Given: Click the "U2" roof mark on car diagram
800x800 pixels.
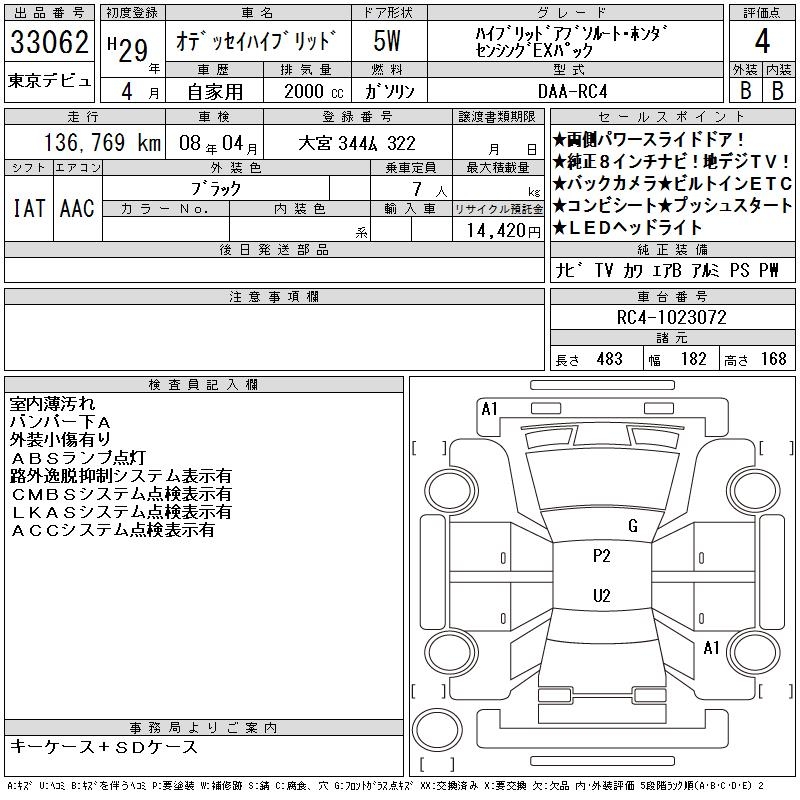Looking at the screenshot, I should [602, 596].
